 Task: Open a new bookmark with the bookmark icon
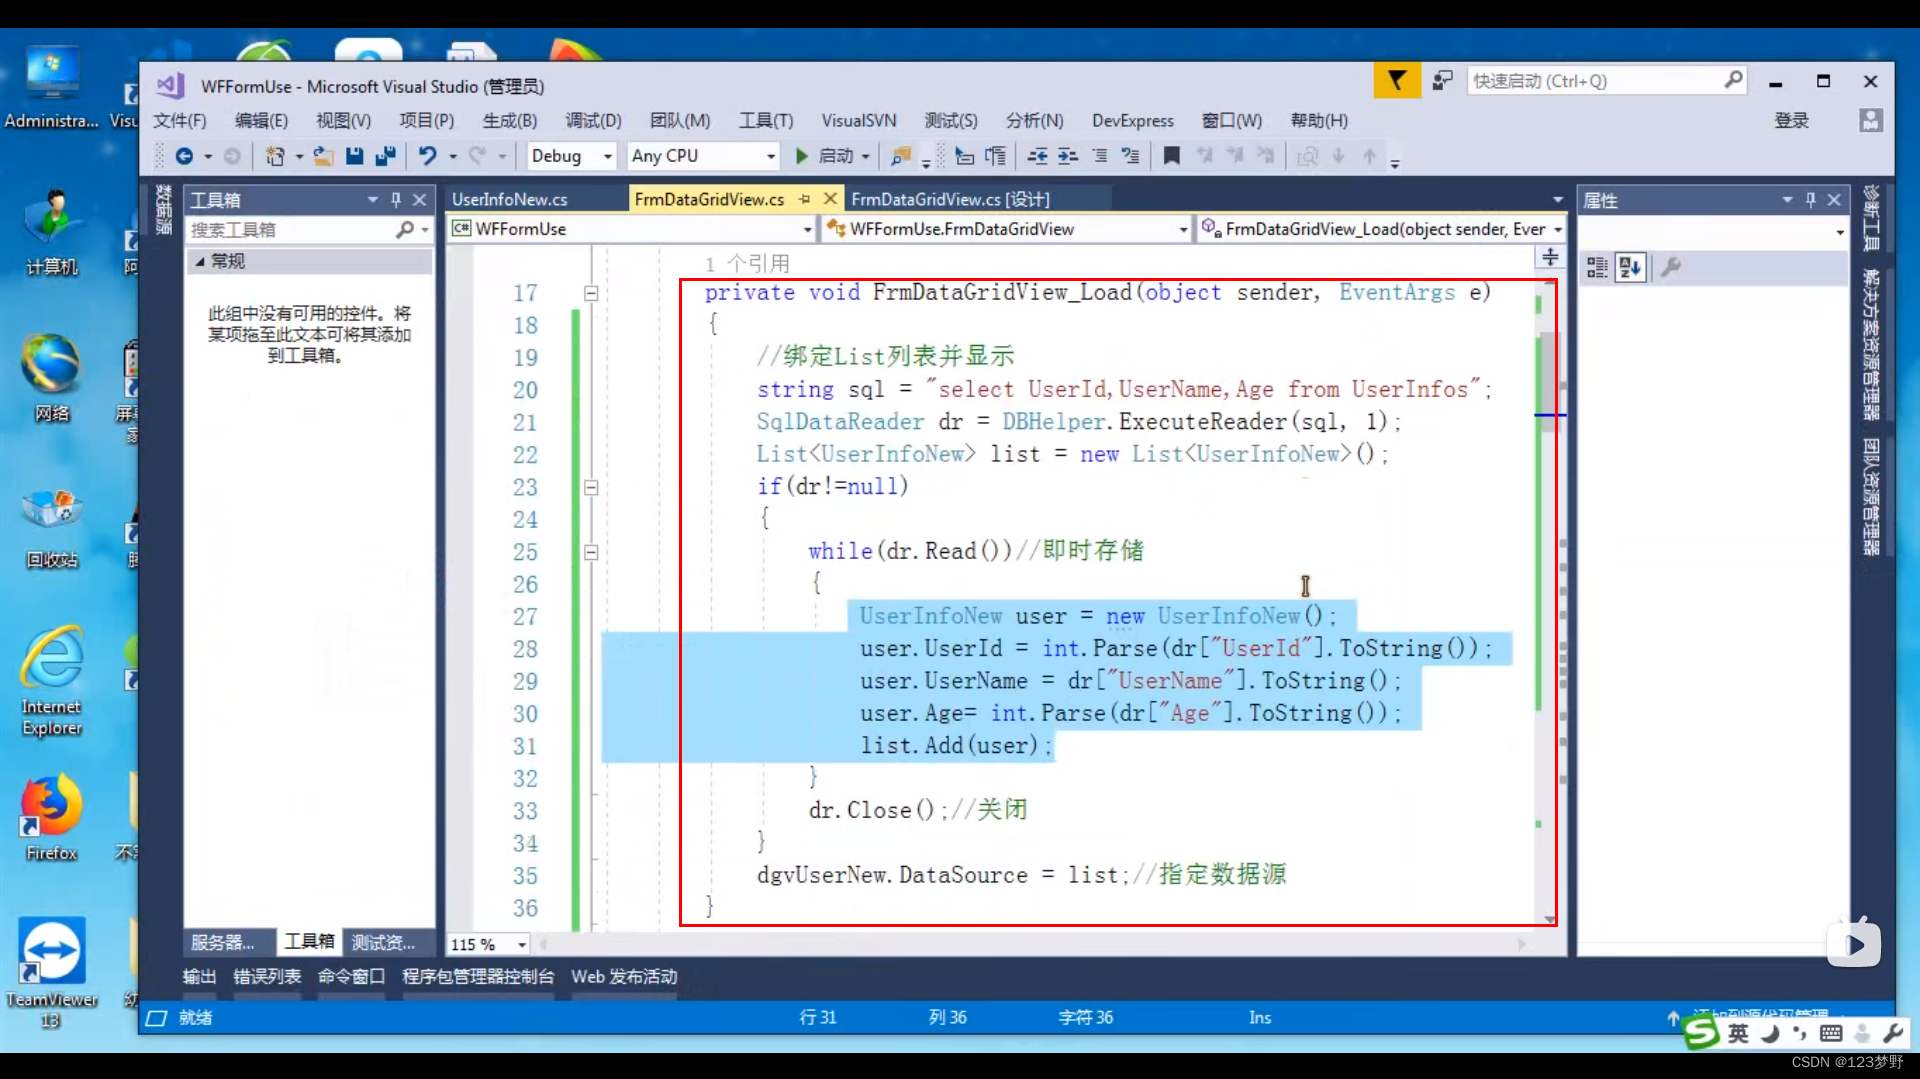pyautogui.click(x=1171, y=156)
